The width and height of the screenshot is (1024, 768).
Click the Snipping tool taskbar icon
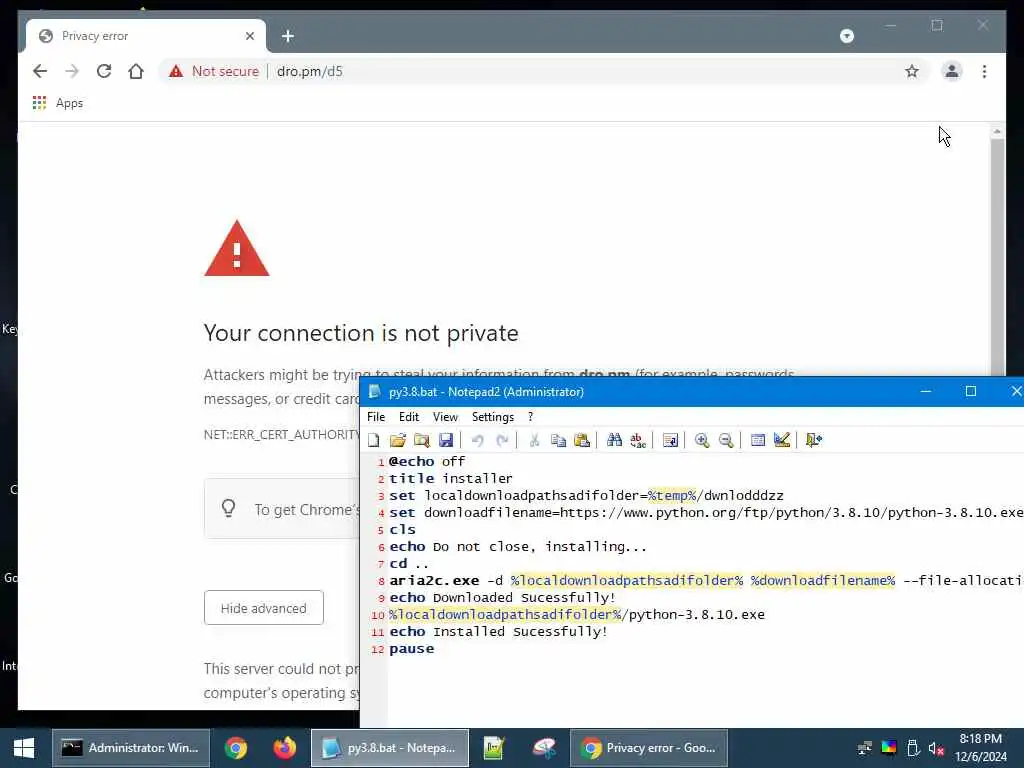[544, 748]
